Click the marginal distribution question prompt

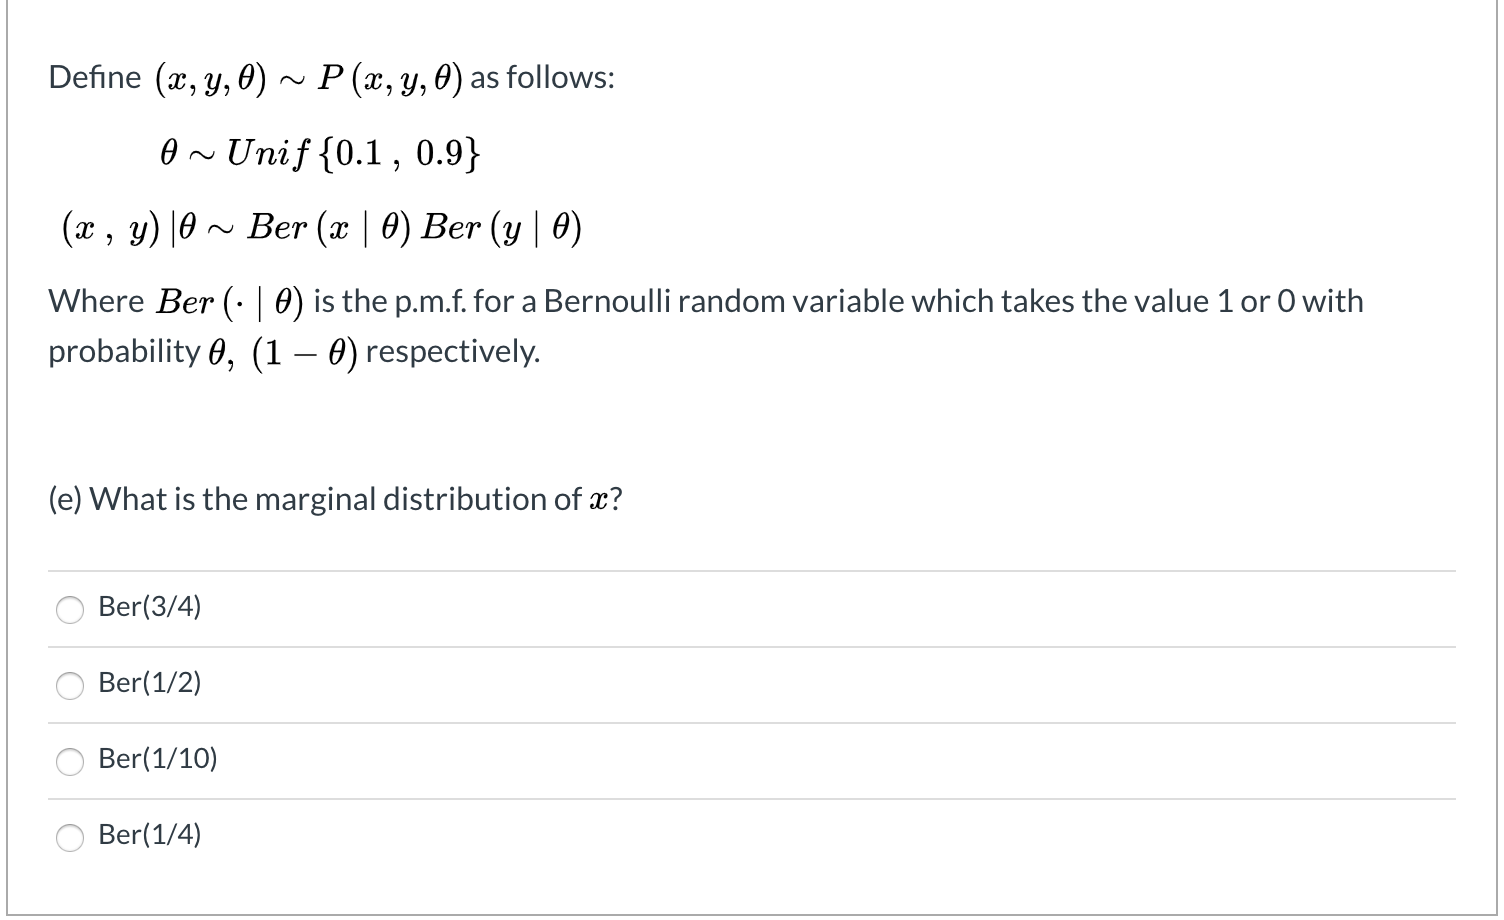tap(334, 498)
